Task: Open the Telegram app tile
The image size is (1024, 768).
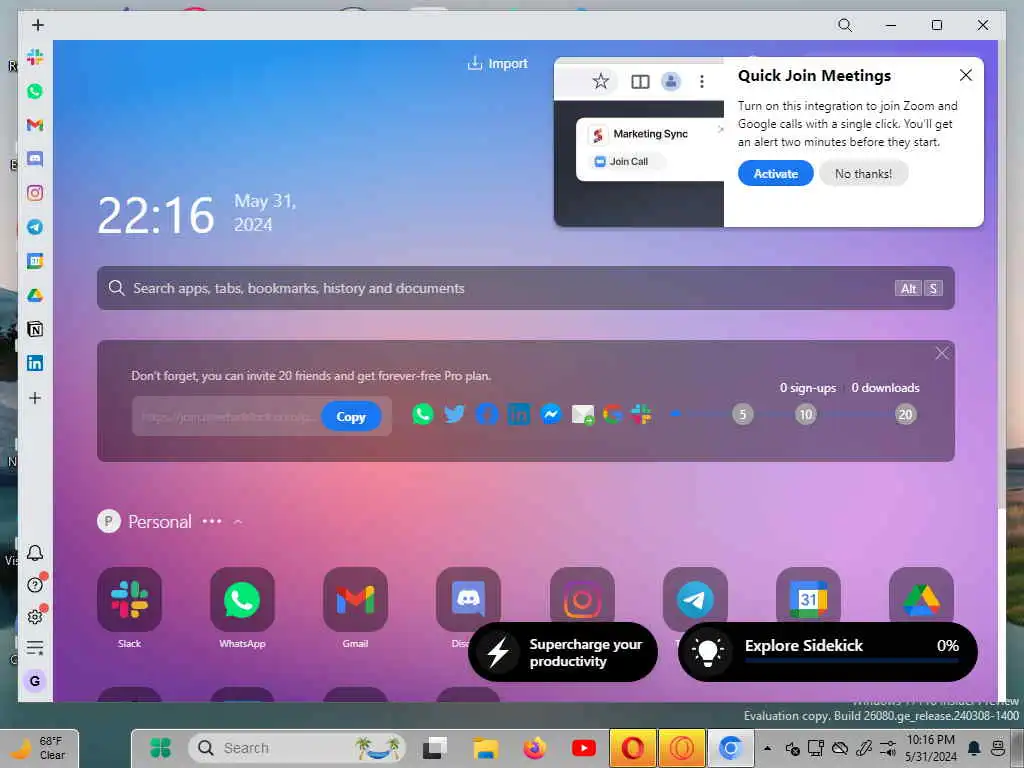Action: [x=695, y=594]
